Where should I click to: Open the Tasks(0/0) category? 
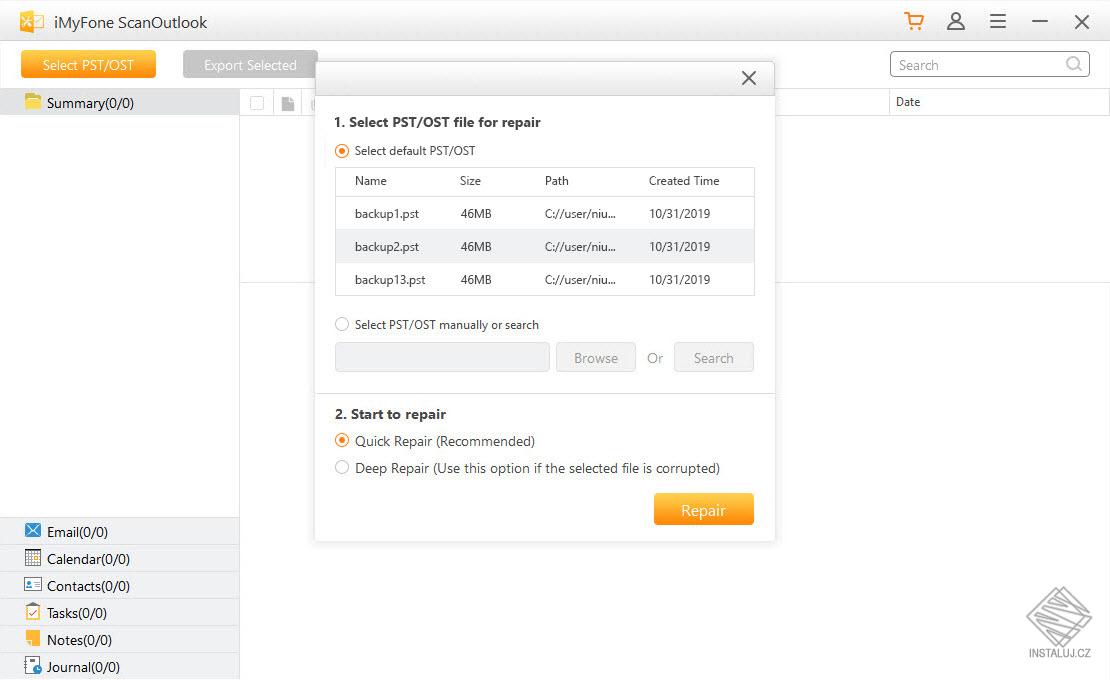(x=120, y=612)
